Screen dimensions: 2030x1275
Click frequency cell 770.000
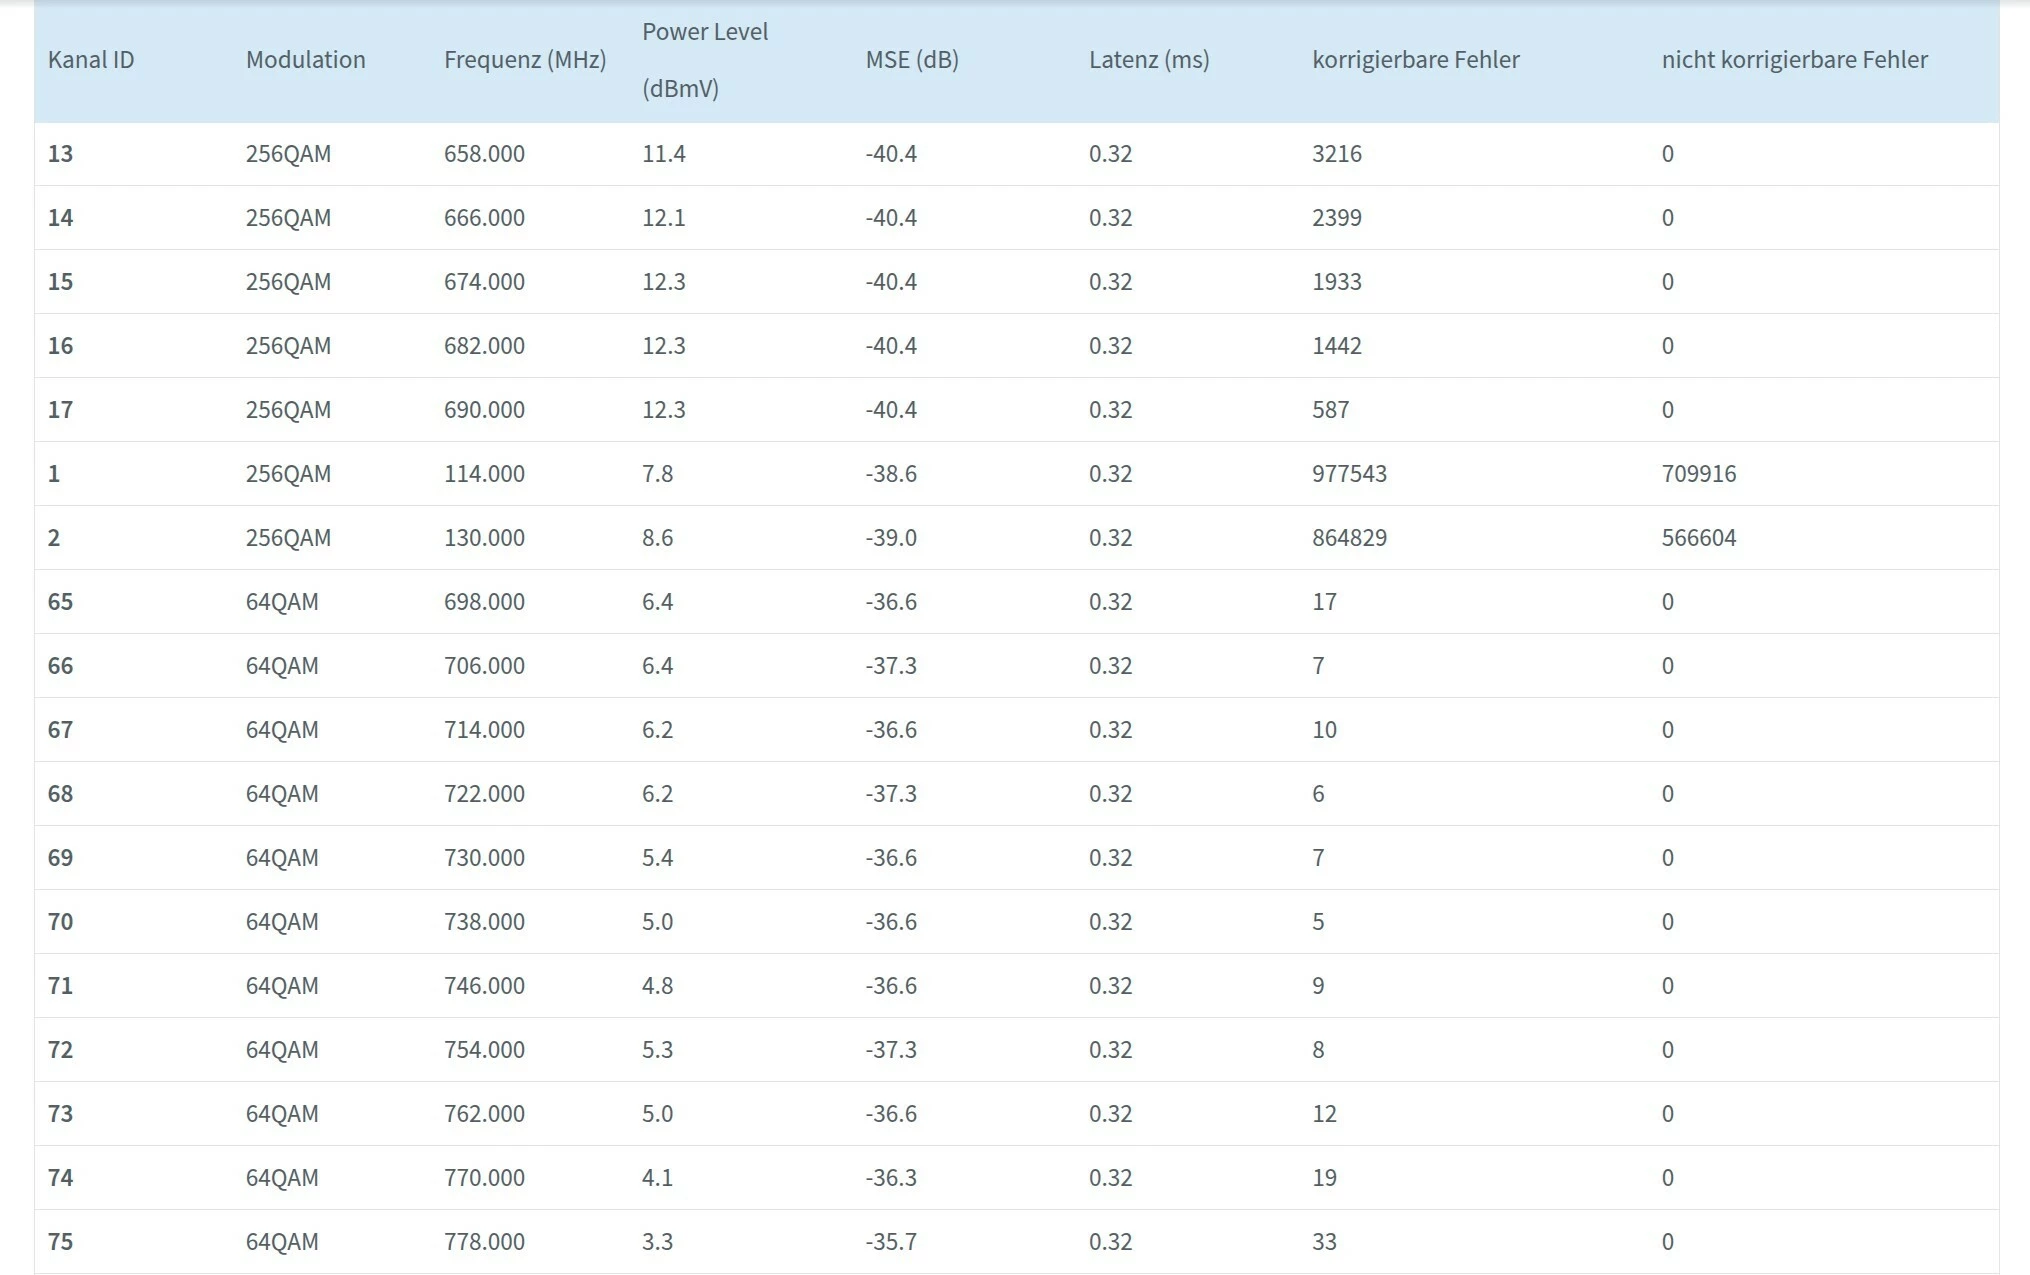(484, 1178)
